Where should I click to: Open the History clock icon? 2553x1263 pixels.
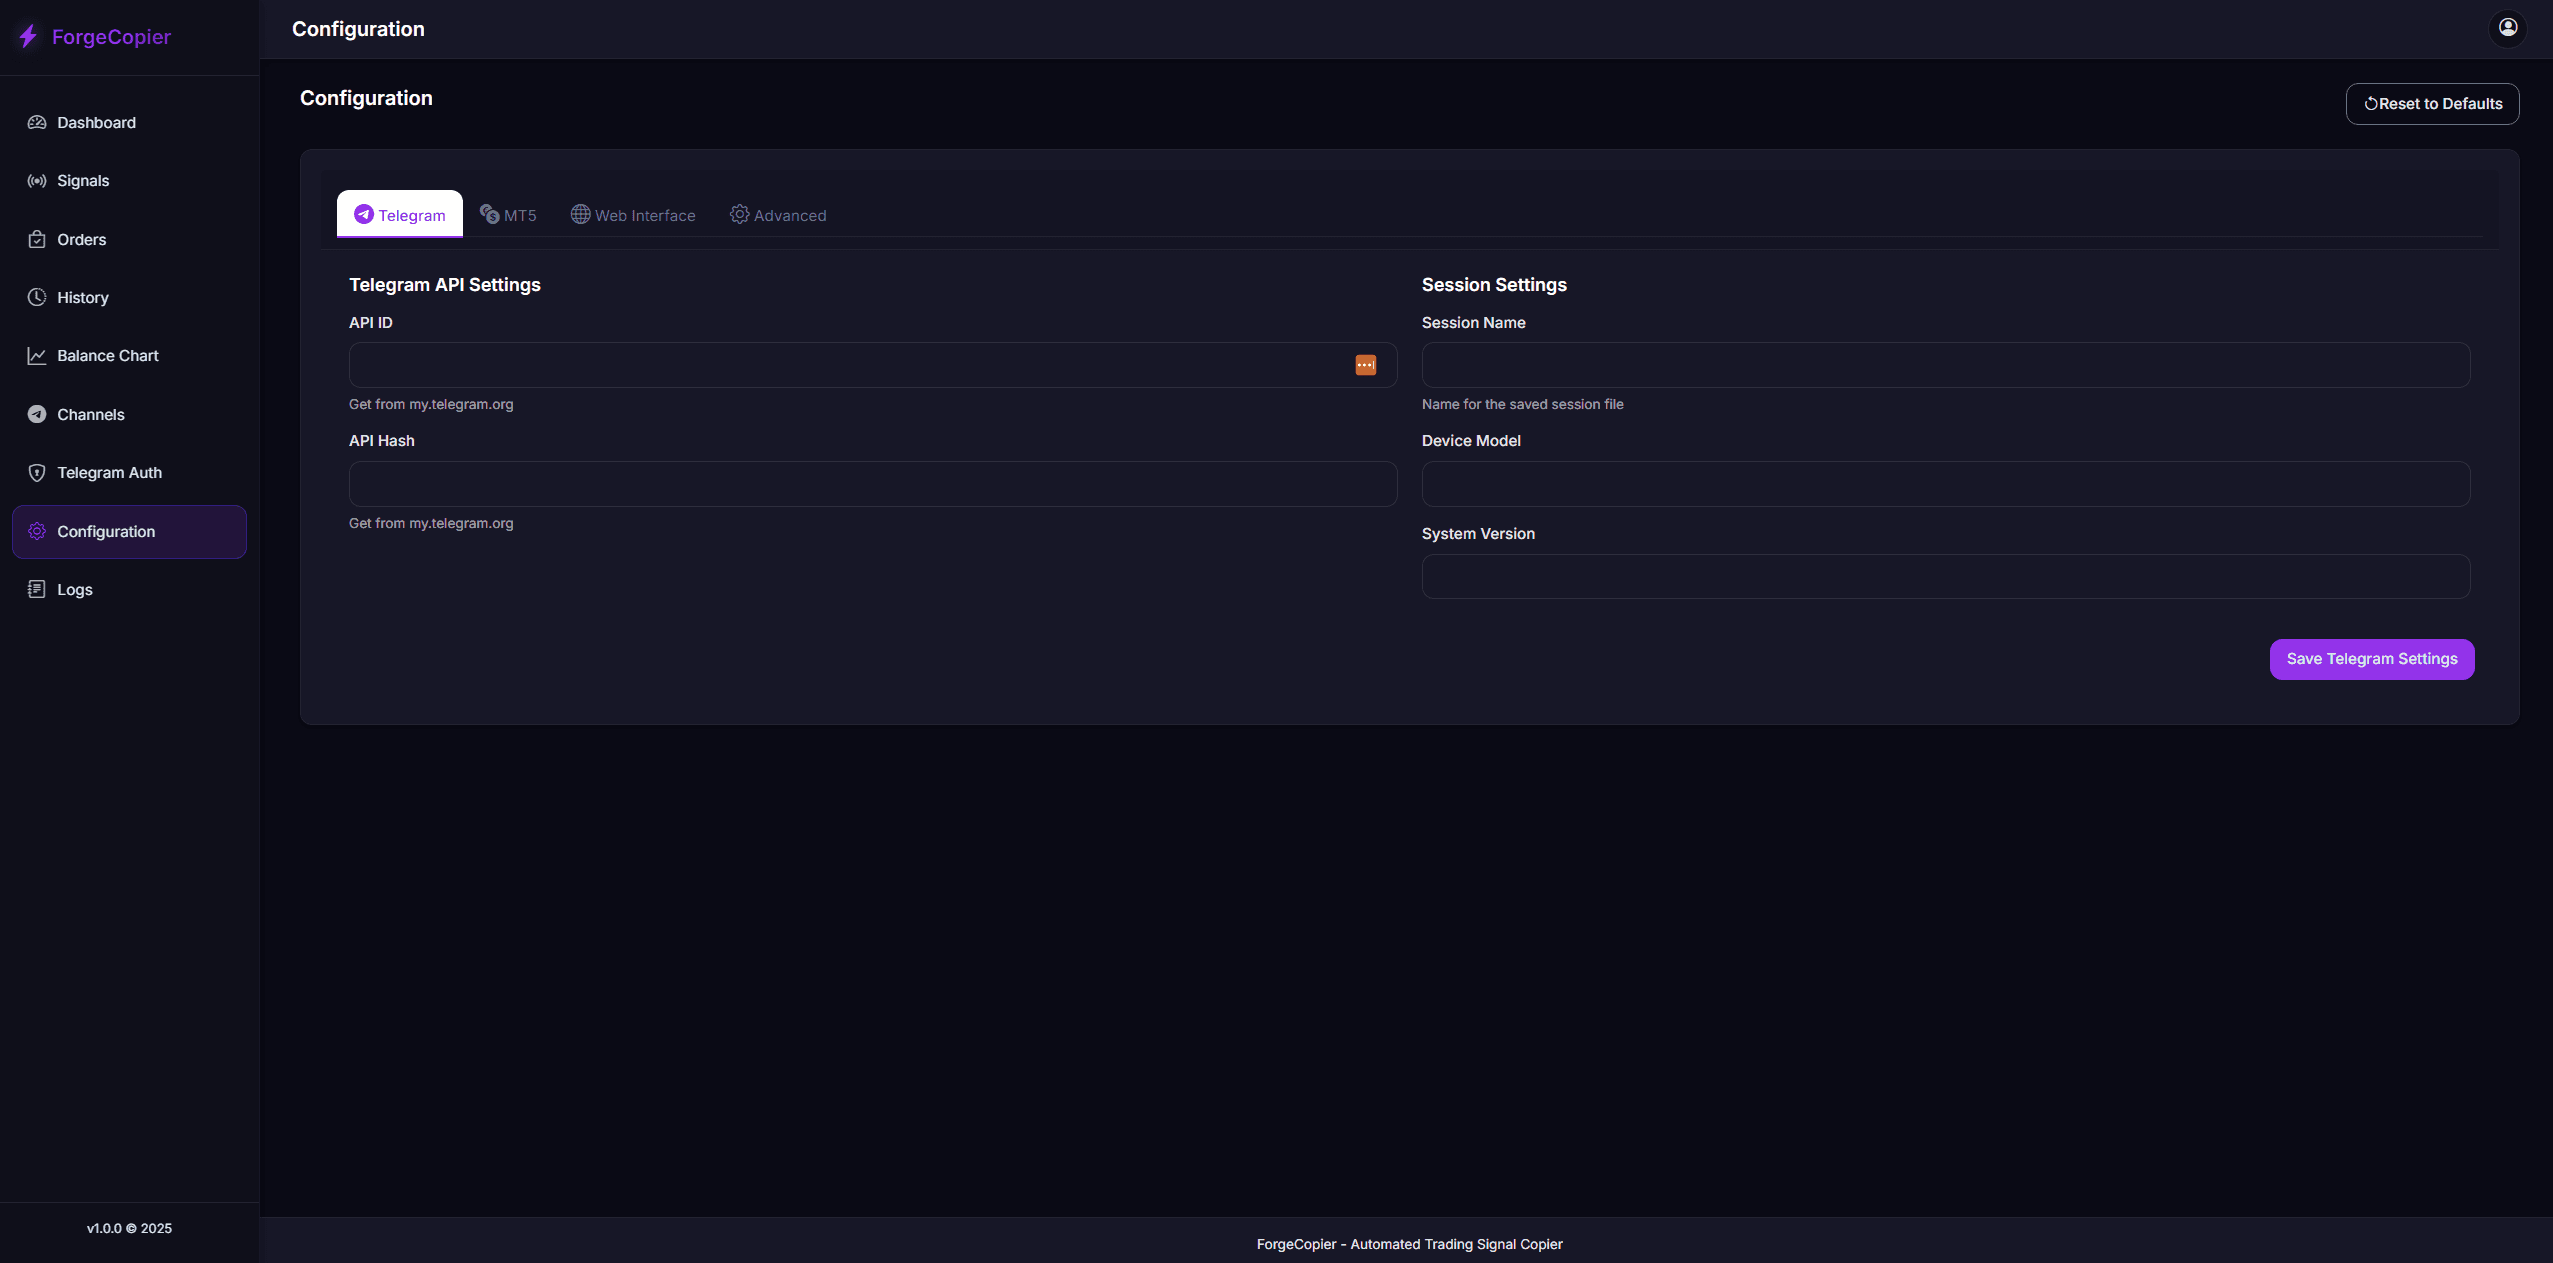click(37, 297)
